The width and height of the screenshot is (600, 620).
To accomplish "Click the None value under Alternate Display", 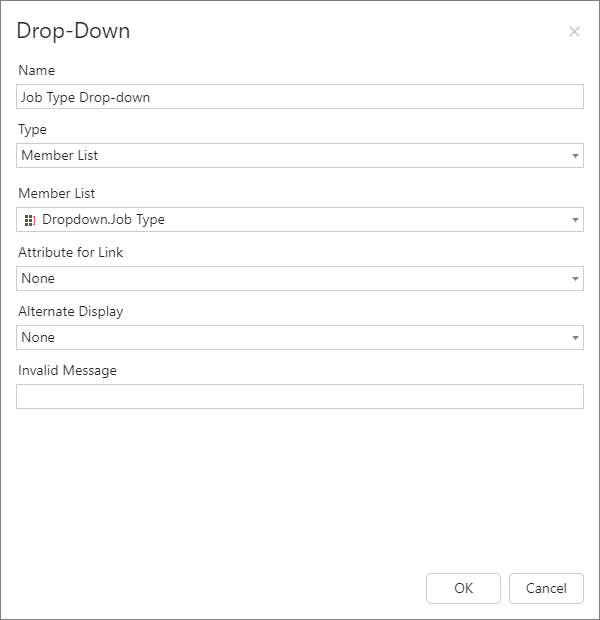I will 38,338.
